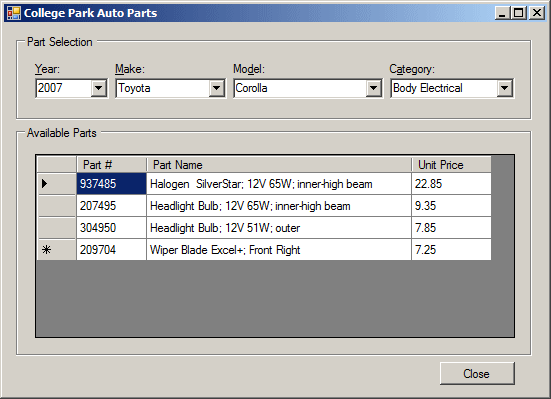Image resolution: width=551 pixels, height=399 pixels.
Task: Open the Model dropdown arrow
Action: [373, 88]
